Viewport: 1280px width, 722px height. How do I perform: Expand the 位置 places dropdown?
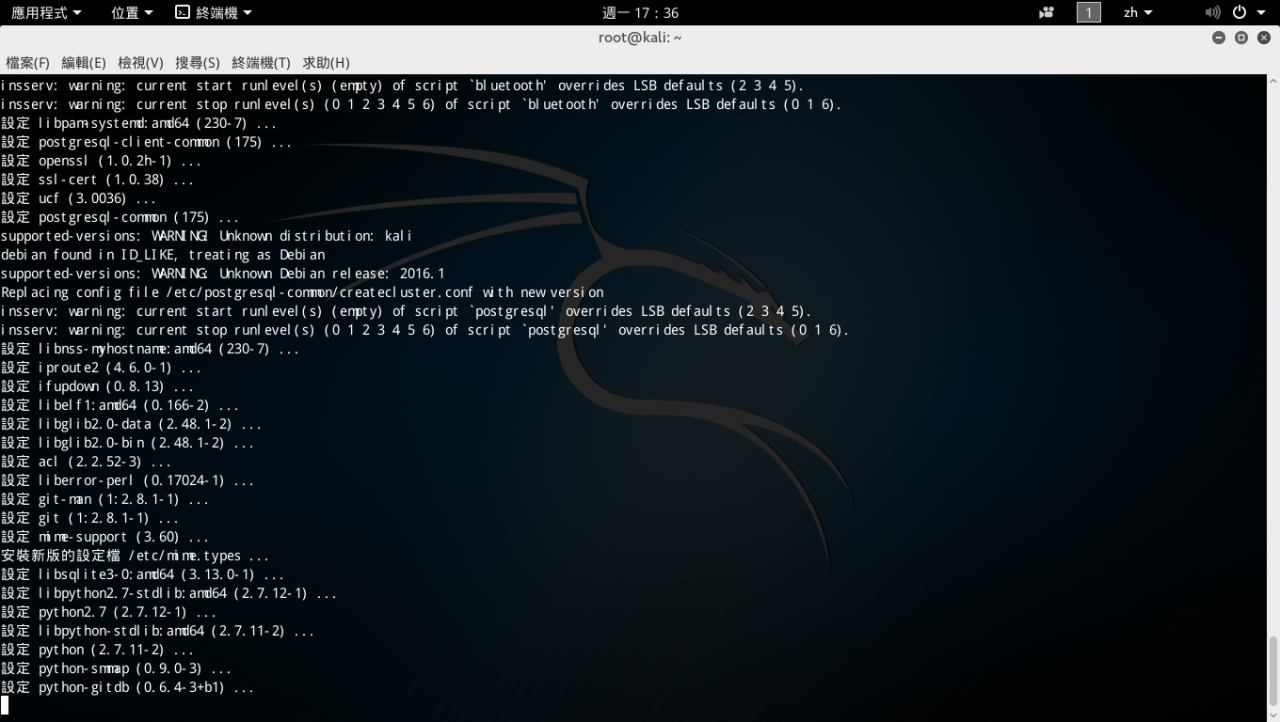[x=132, y=13]
